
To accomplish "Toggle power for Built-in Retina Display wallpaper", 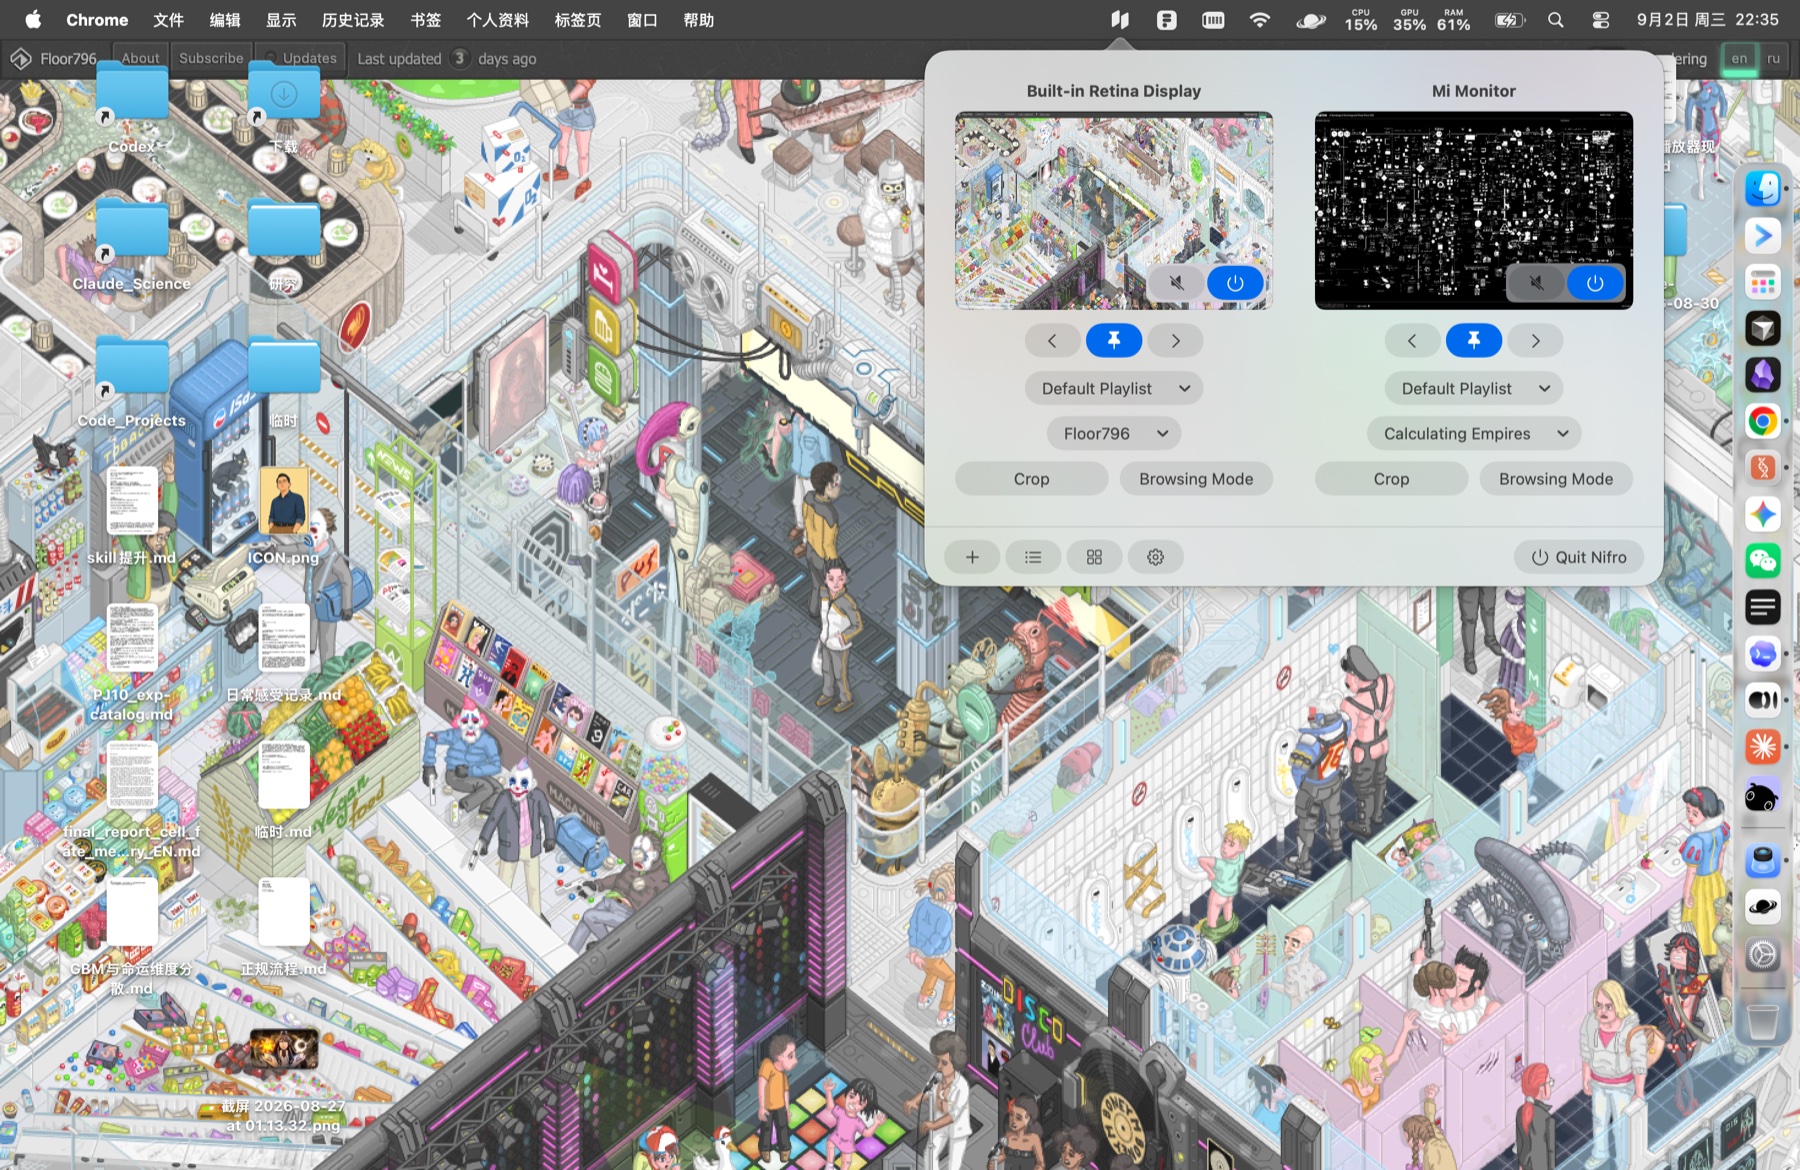I will pyautogui.click(x=1235, y=283).
